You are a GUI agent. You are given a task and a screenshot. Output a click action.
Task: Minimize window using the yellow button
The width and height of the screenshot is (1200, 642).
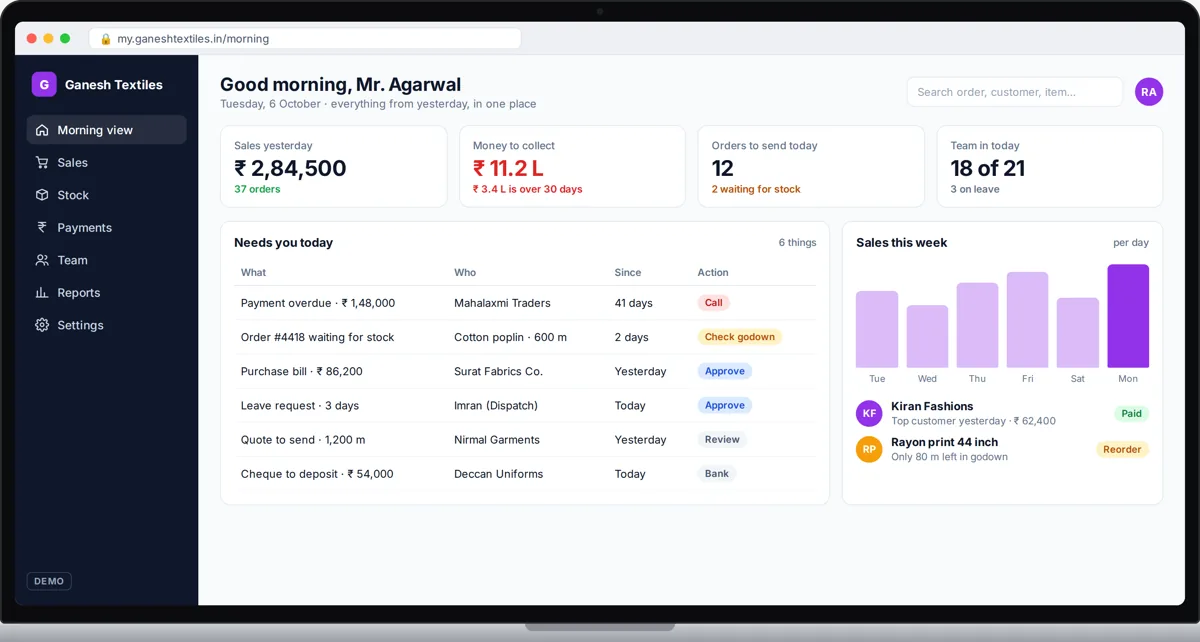48,38
